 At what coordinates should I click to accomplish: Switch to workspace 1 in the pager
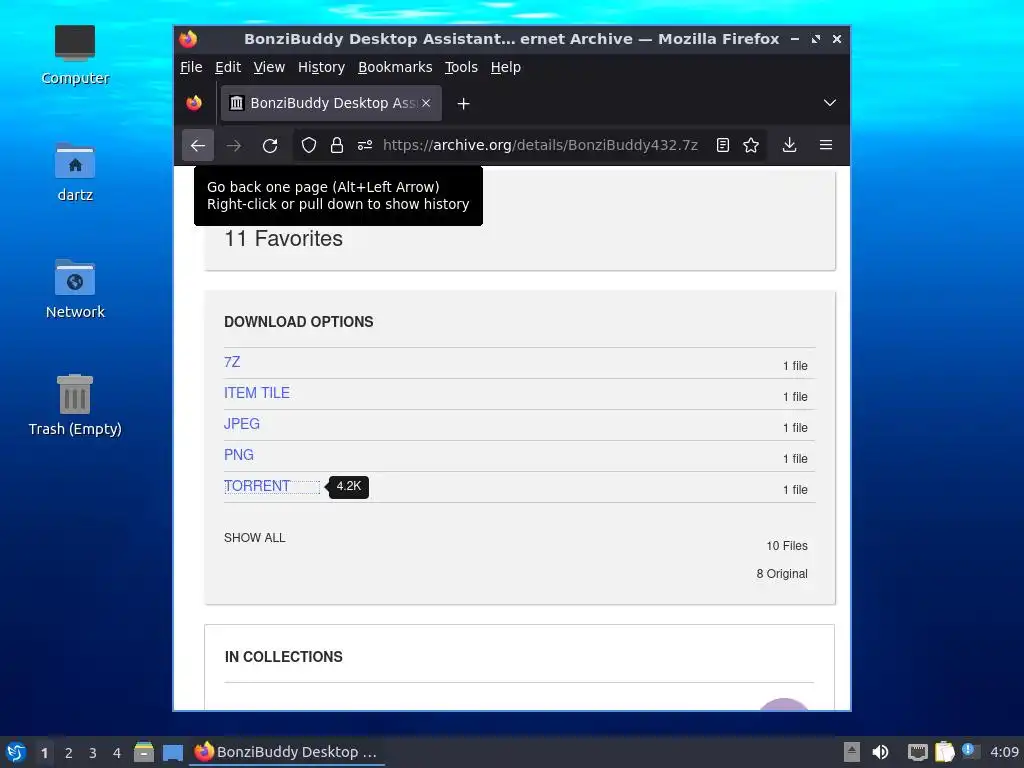(44, 753)
